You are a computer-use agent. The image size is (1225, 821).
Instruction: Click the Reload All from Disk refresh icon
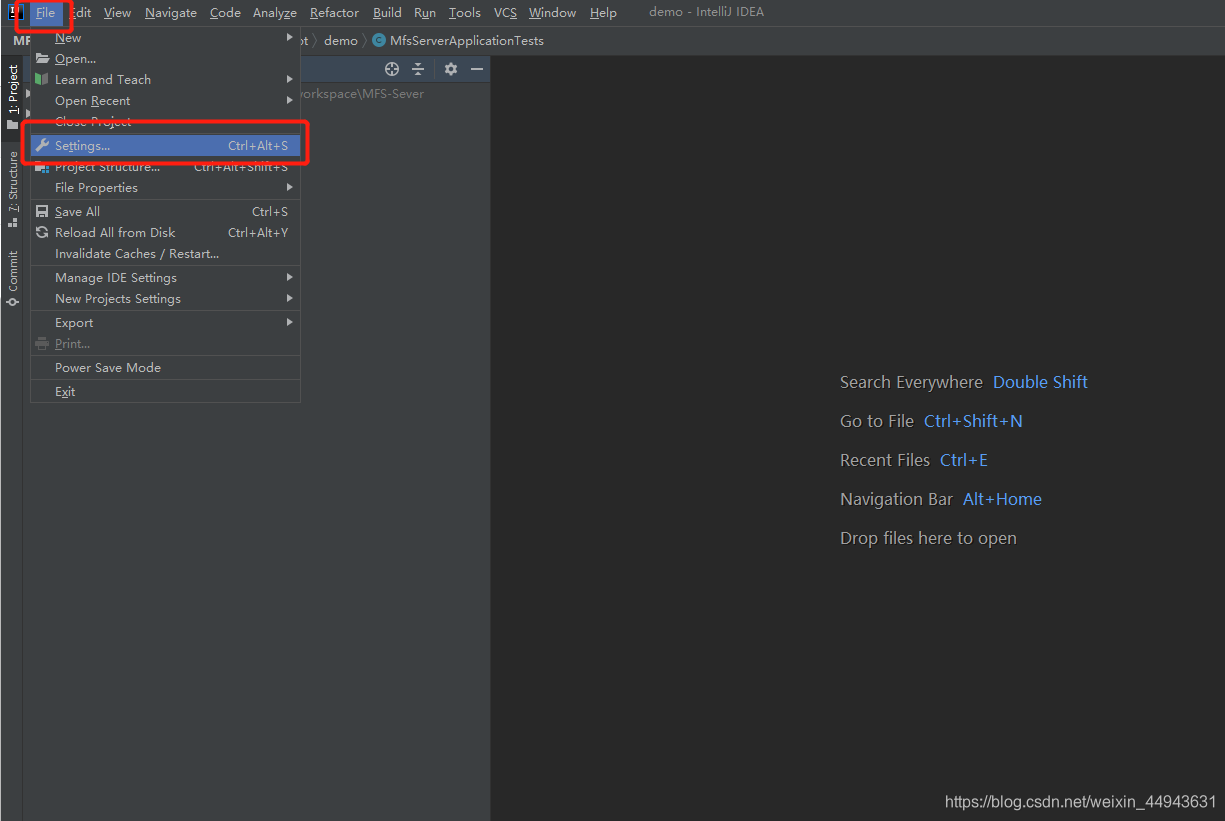(x=42, y=233)
